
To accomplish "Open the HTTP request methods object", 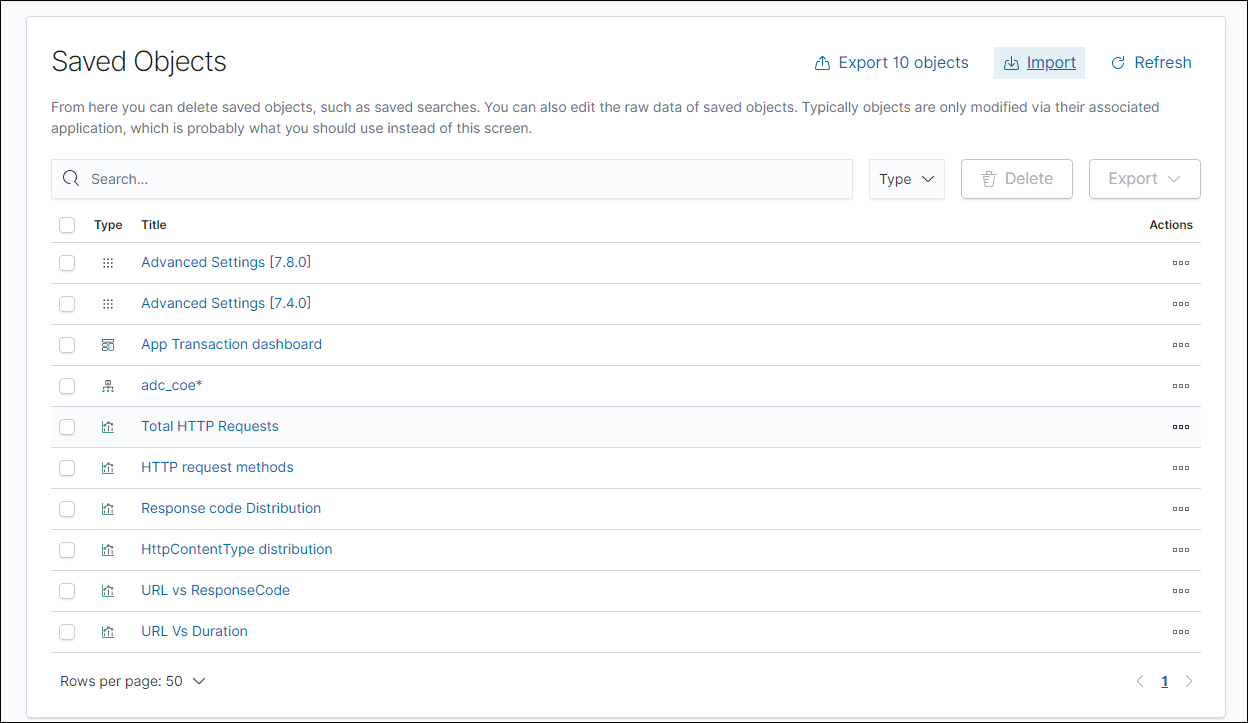I will pyautogui.click(x=217, y=468).
